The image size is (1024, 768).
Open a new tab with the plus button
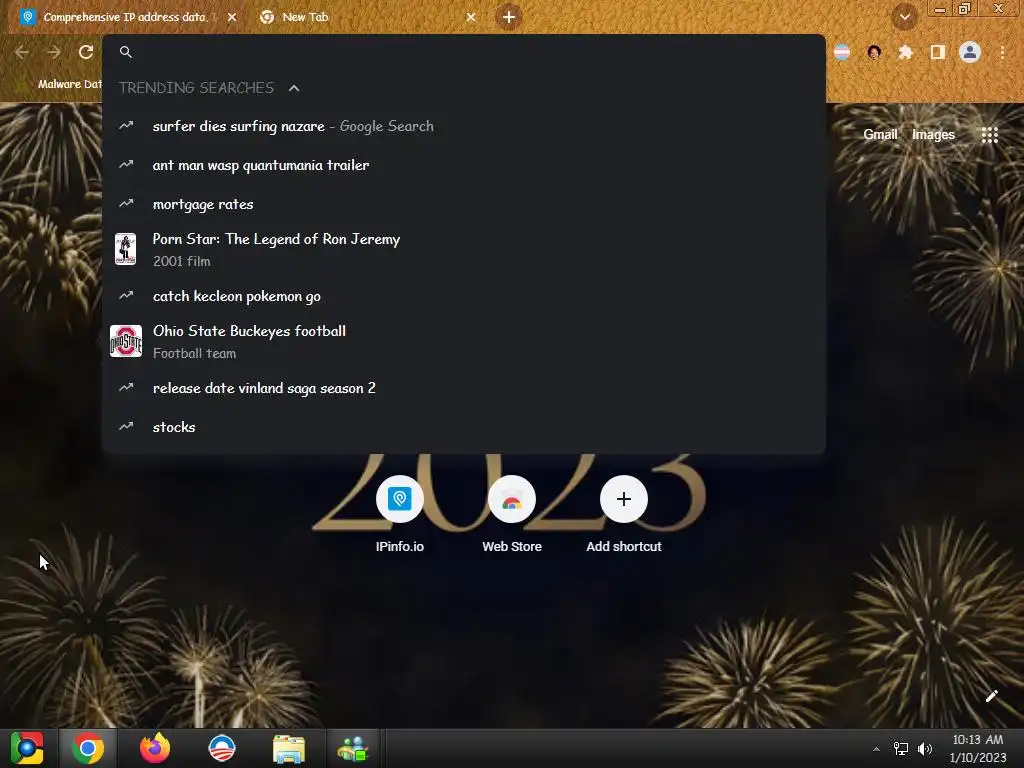click(509, 17)
